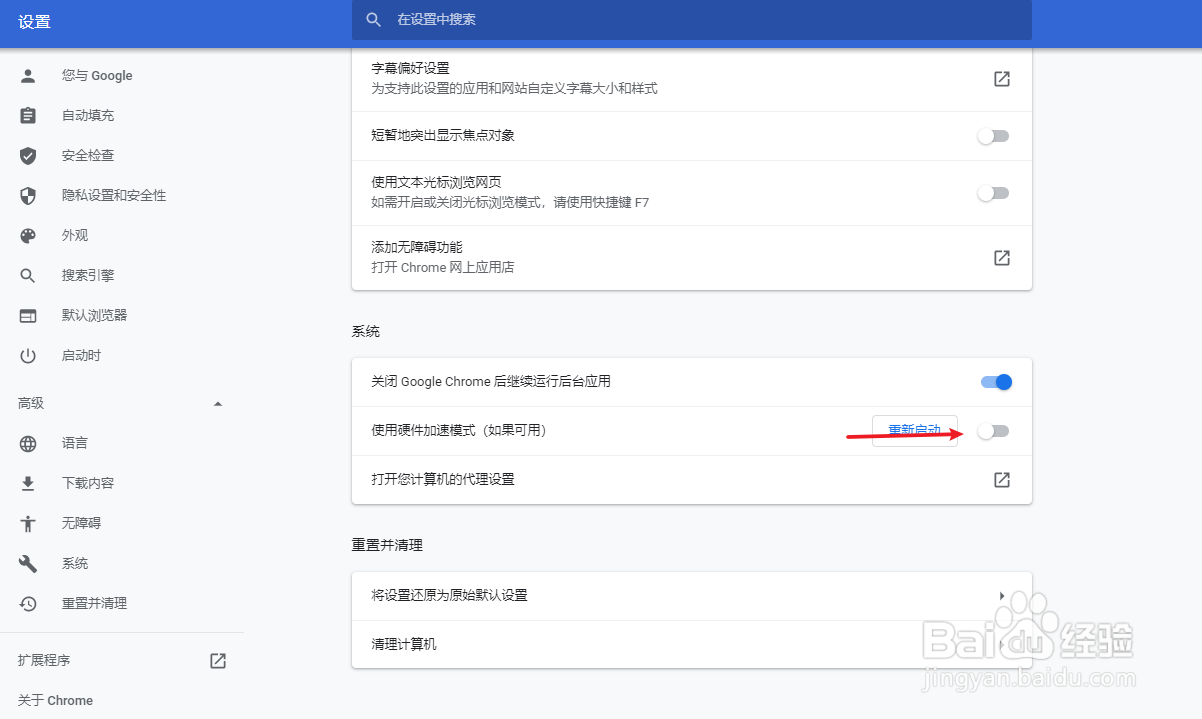1202x719 pixels.
Task: Enable 使用硬件加速模式 switch
Action: (x=994, y=431)
